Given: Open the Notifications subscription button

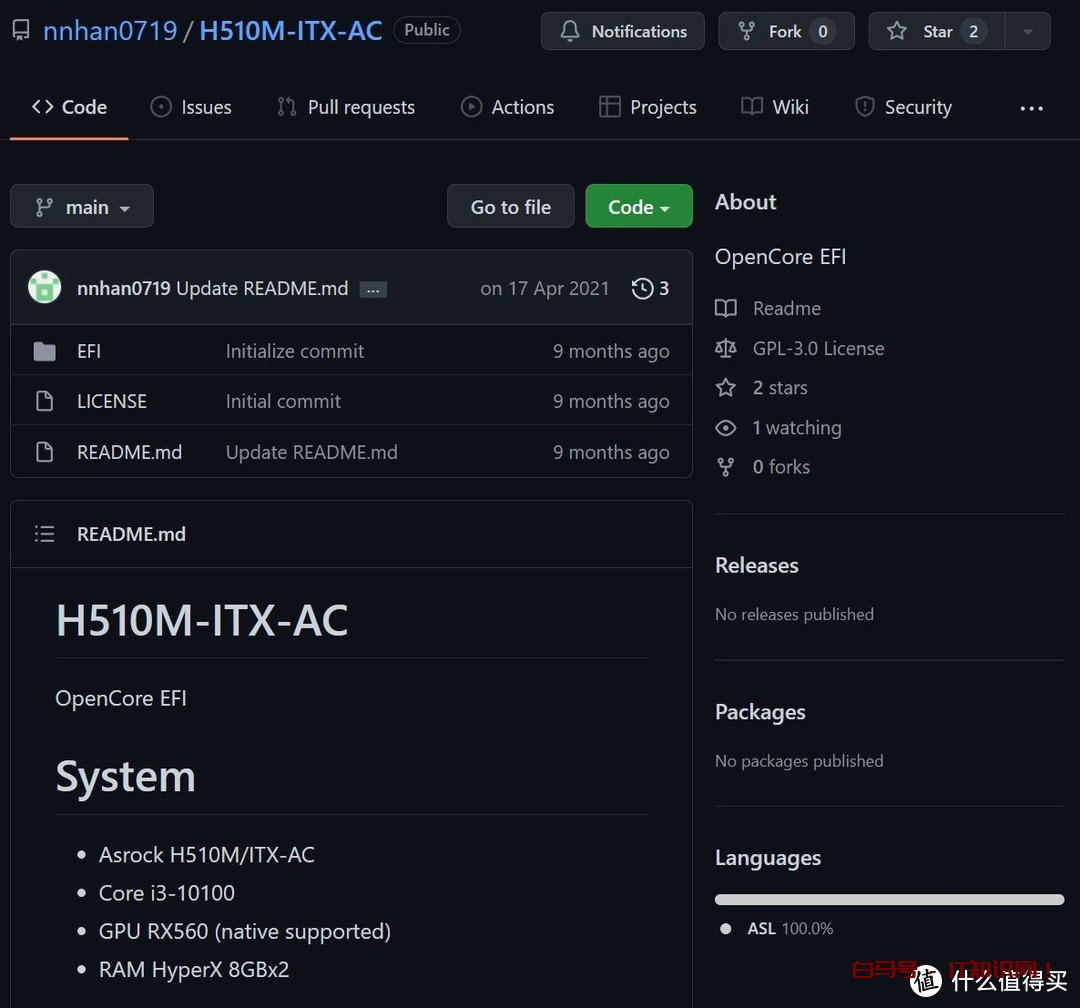Looking at the screenshot, I should tap(623, 31).
